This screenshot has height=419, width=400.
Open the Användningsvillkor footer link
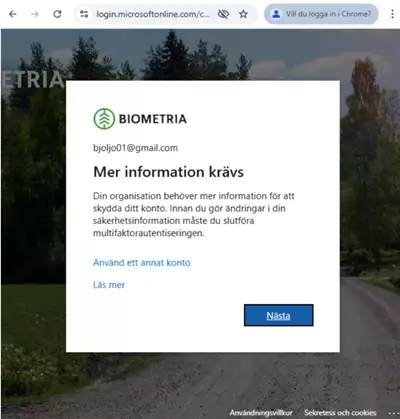point(261,413)
